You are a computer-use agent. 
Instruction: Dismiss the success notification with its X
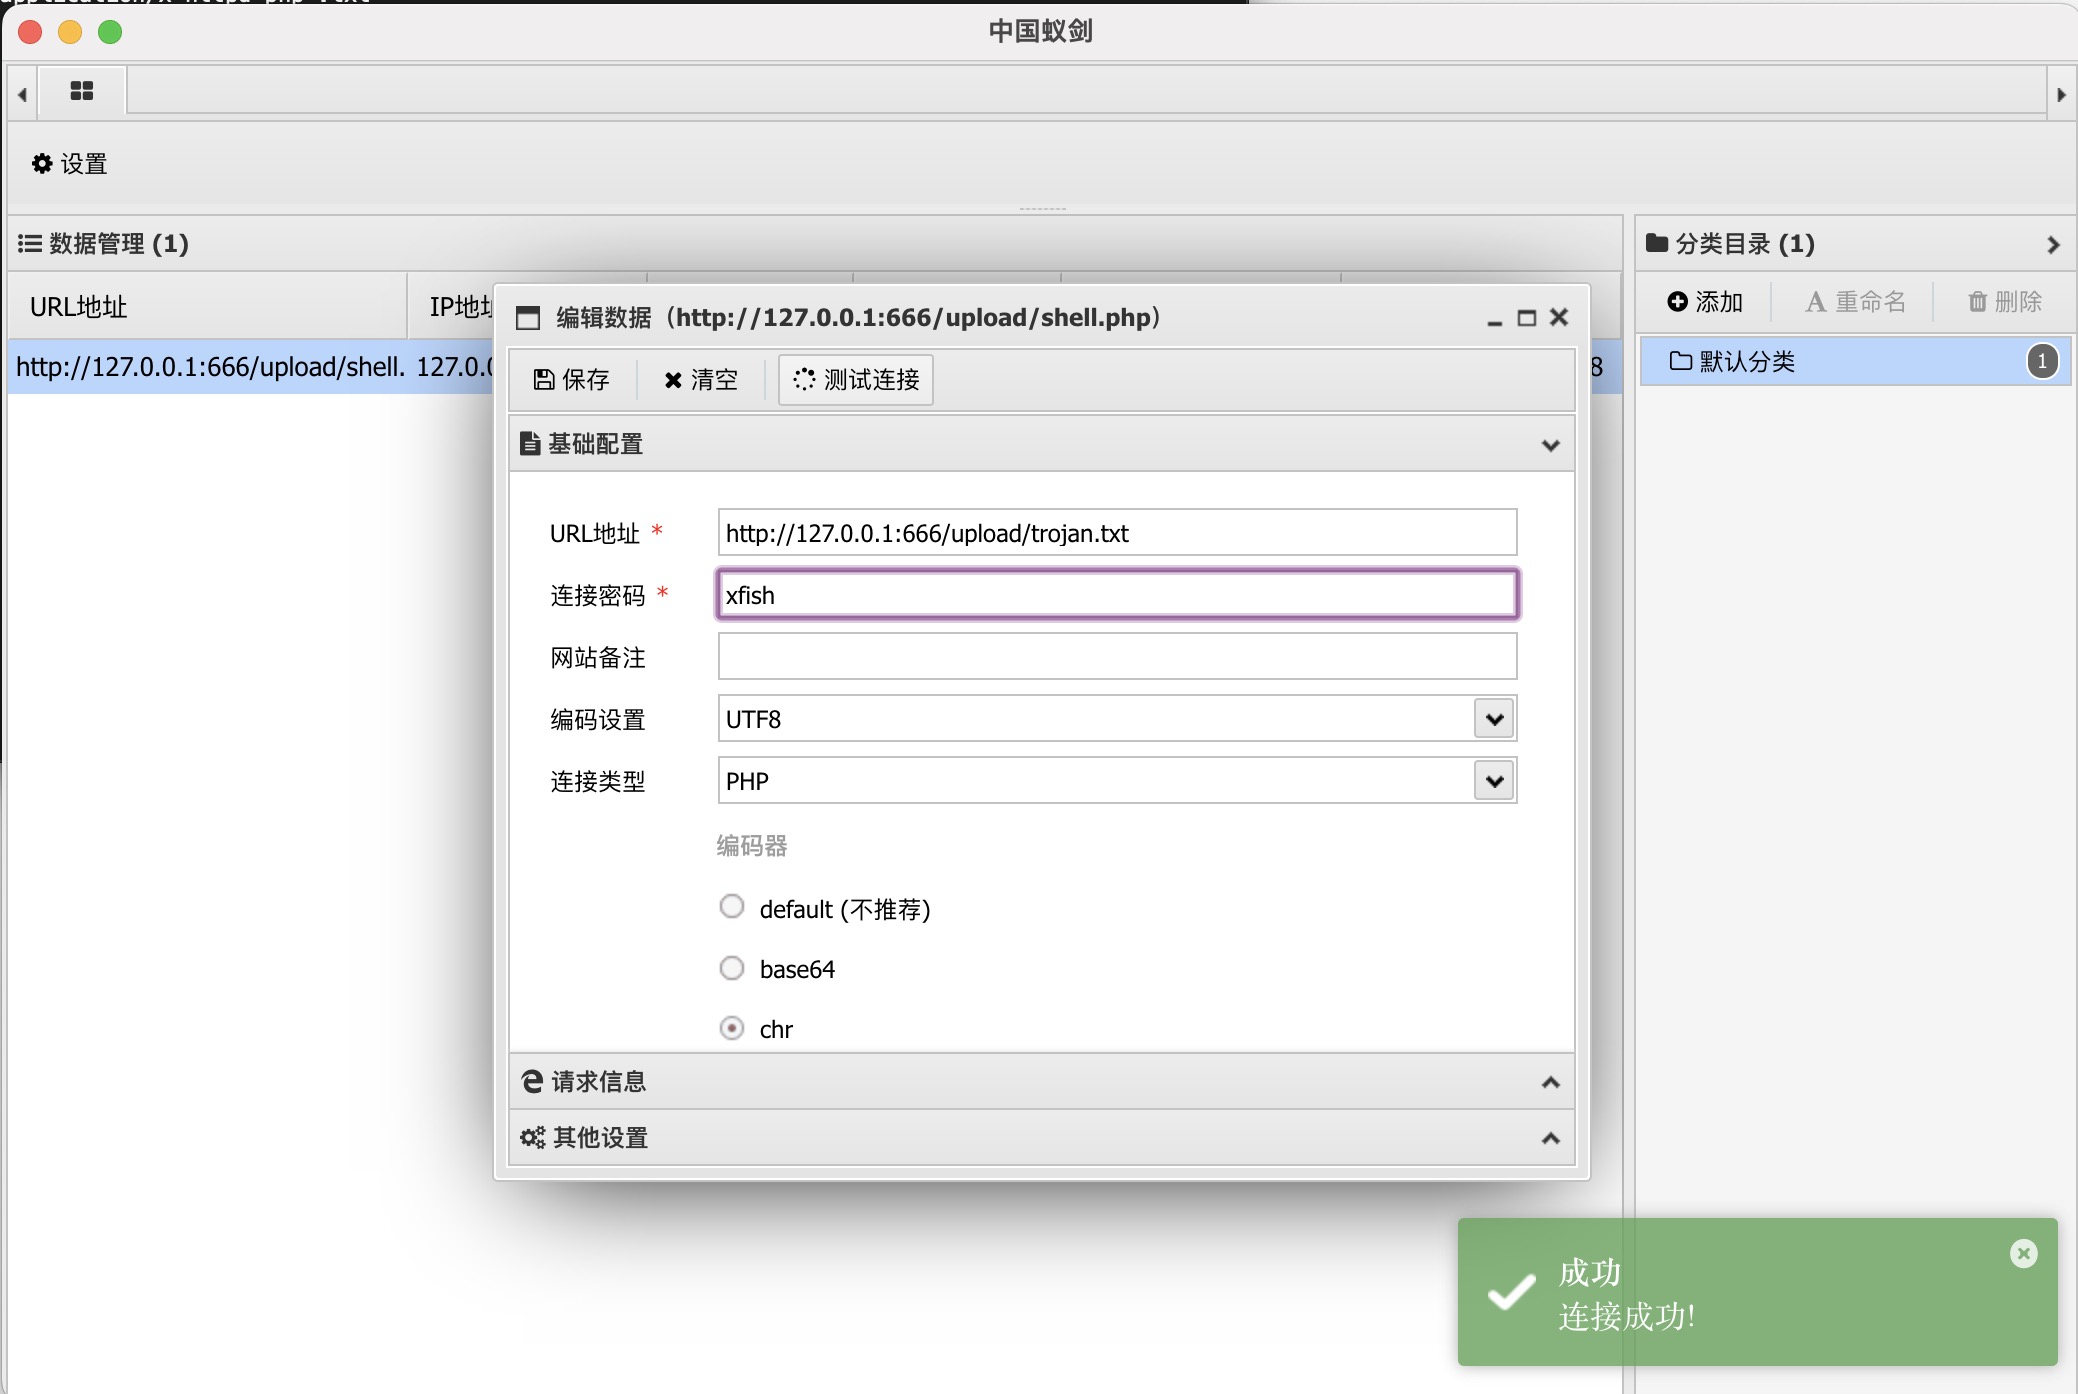(x=2023, y=1254)
